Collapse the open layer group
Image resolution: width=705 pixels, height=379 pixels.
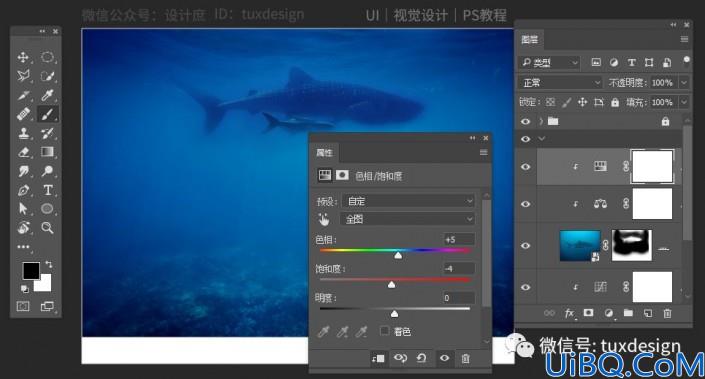pos(542,138)
